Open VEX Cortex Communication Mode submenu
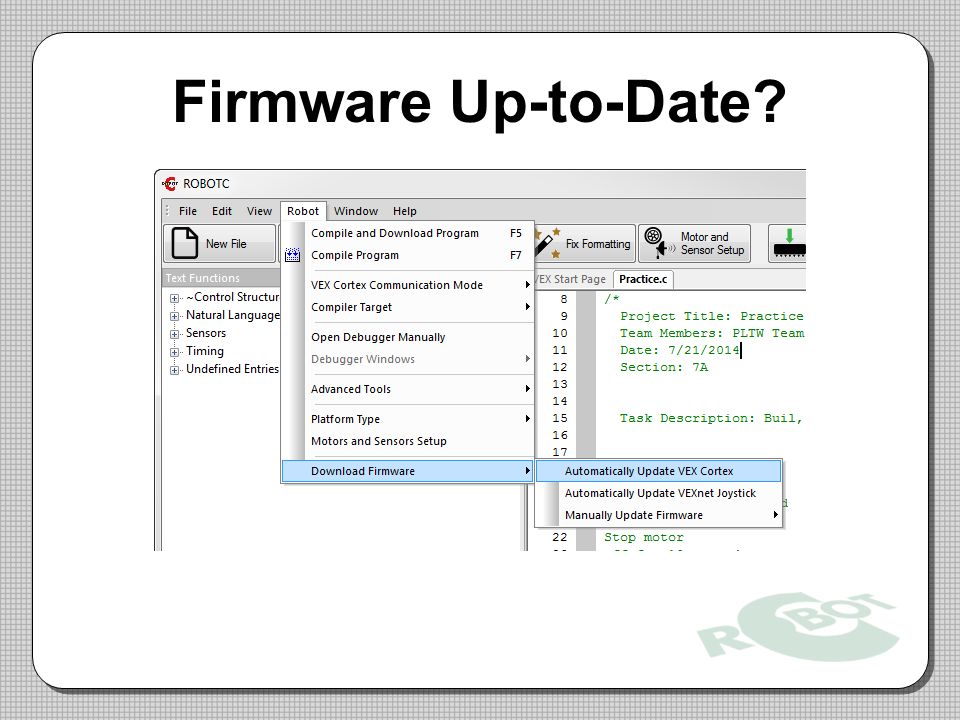The width and height of the screenshot is (960, 720). coord(408,285)
